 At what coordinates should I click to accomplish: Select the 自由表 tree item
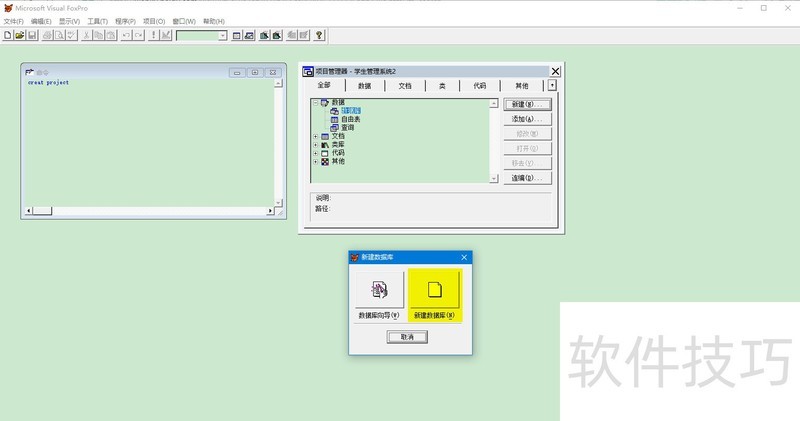click(x=351, y=119)
